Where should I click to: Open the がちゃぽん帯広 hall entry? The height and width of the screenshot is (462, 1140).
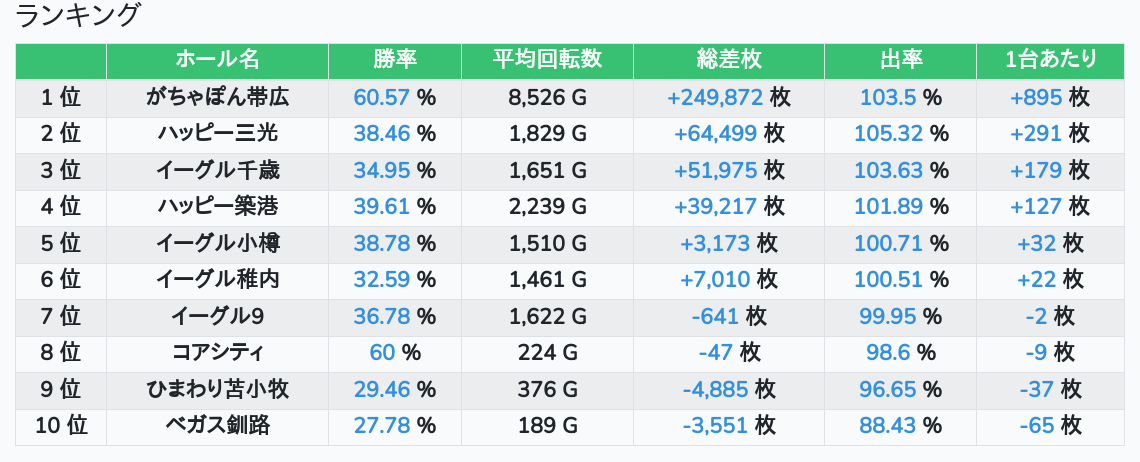pyautogui.click(x=217, y=97)
